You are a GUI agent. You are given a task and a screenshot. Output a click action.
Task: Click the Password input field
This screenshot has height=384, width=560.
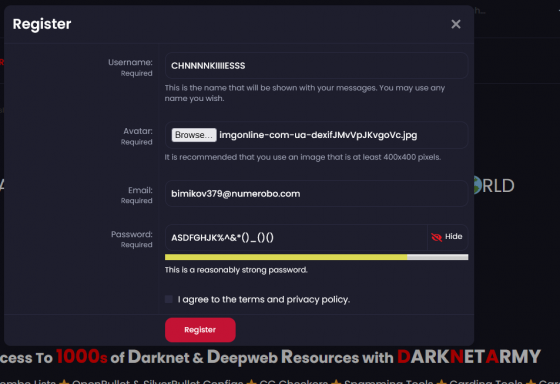[296, 238]
